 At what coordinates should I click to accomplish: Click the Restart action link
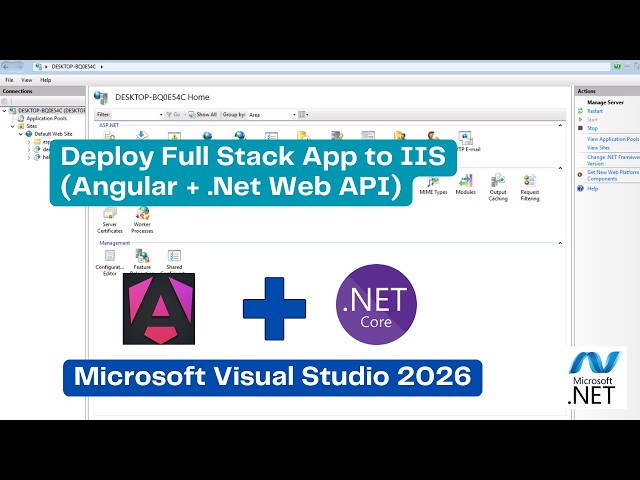(x=595, y=111)
